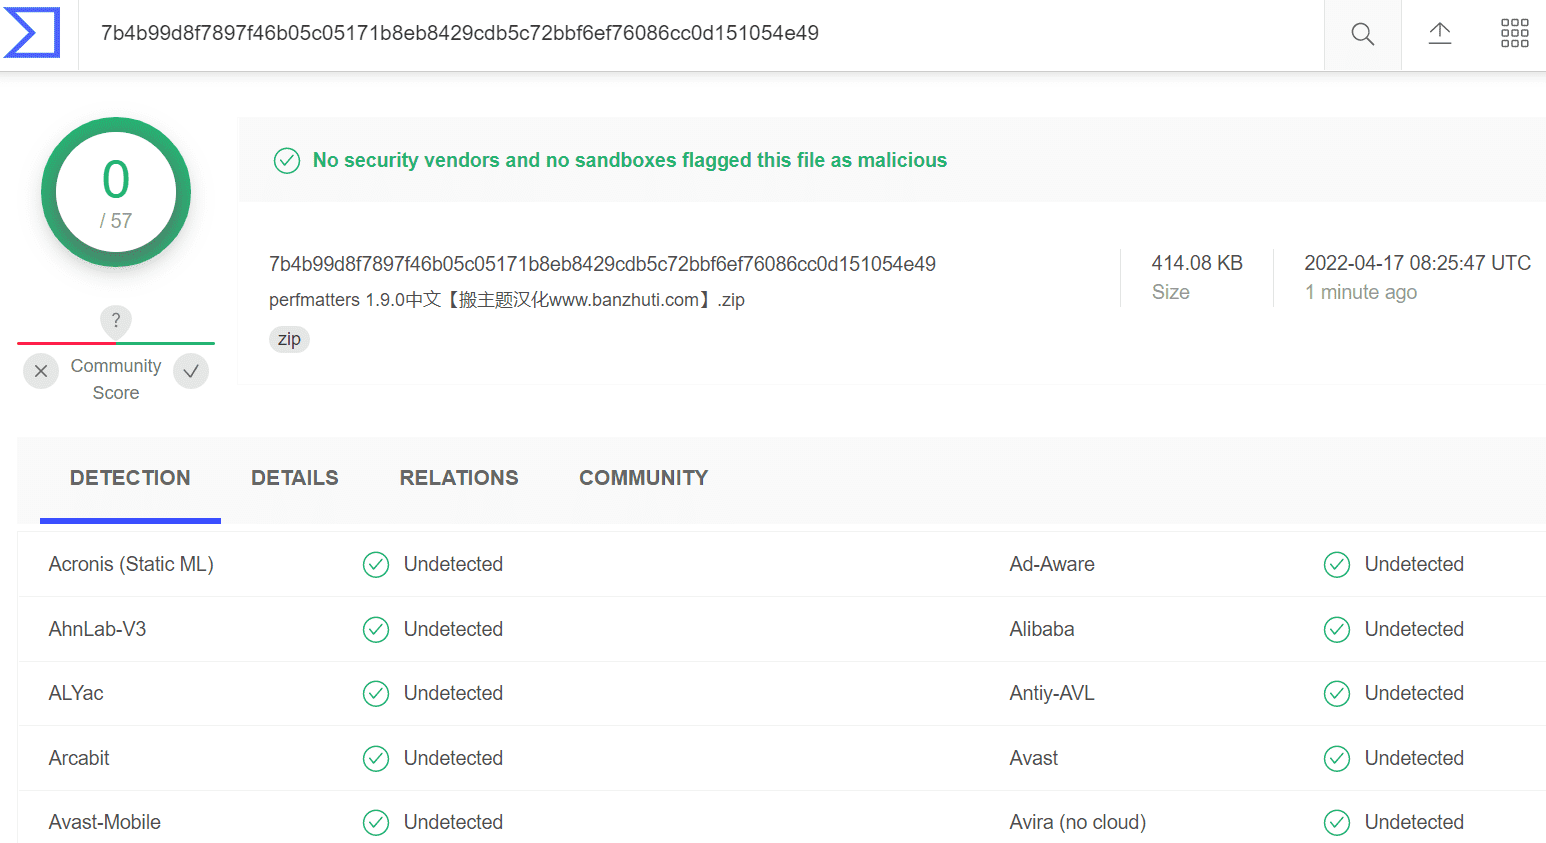Click Undetected result for Alibaba
1546x843 pixels.
point(1414,629)
